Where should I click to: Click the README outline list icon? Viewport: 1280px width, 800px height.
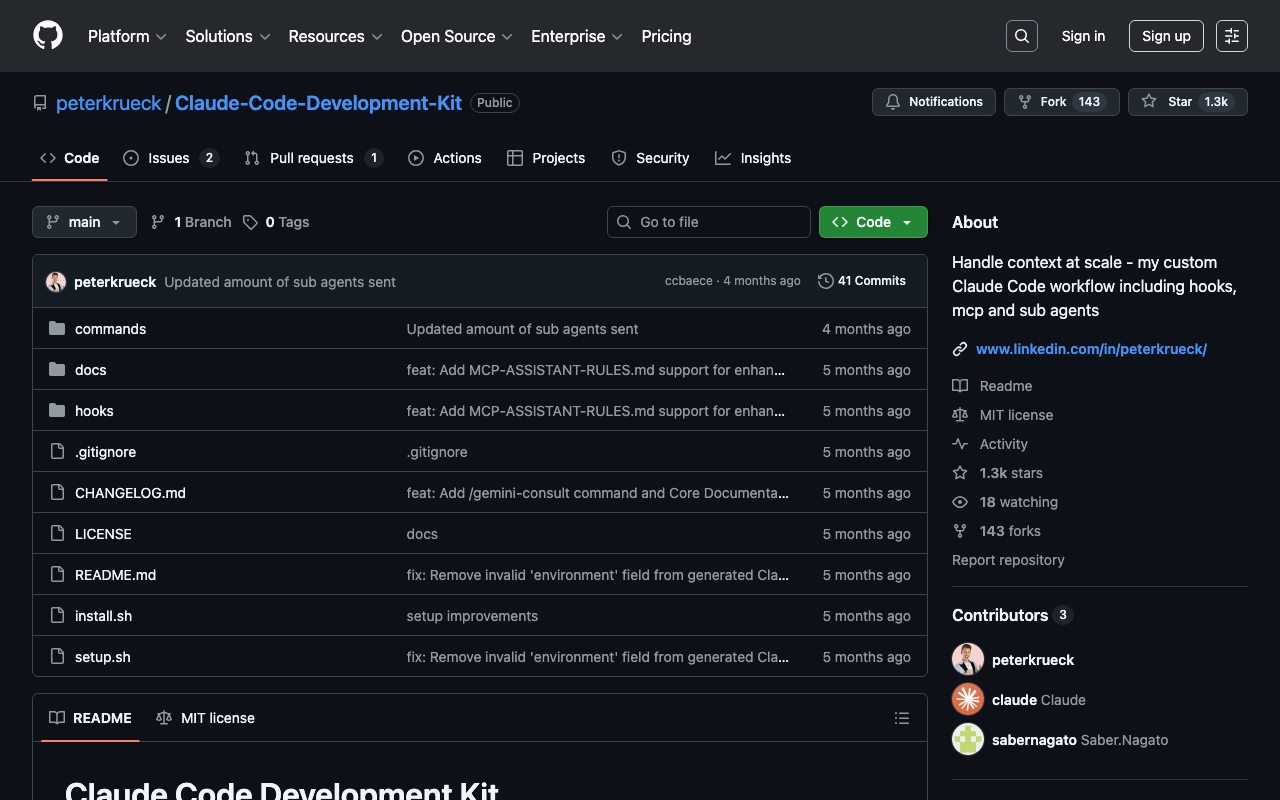(901, 718)
